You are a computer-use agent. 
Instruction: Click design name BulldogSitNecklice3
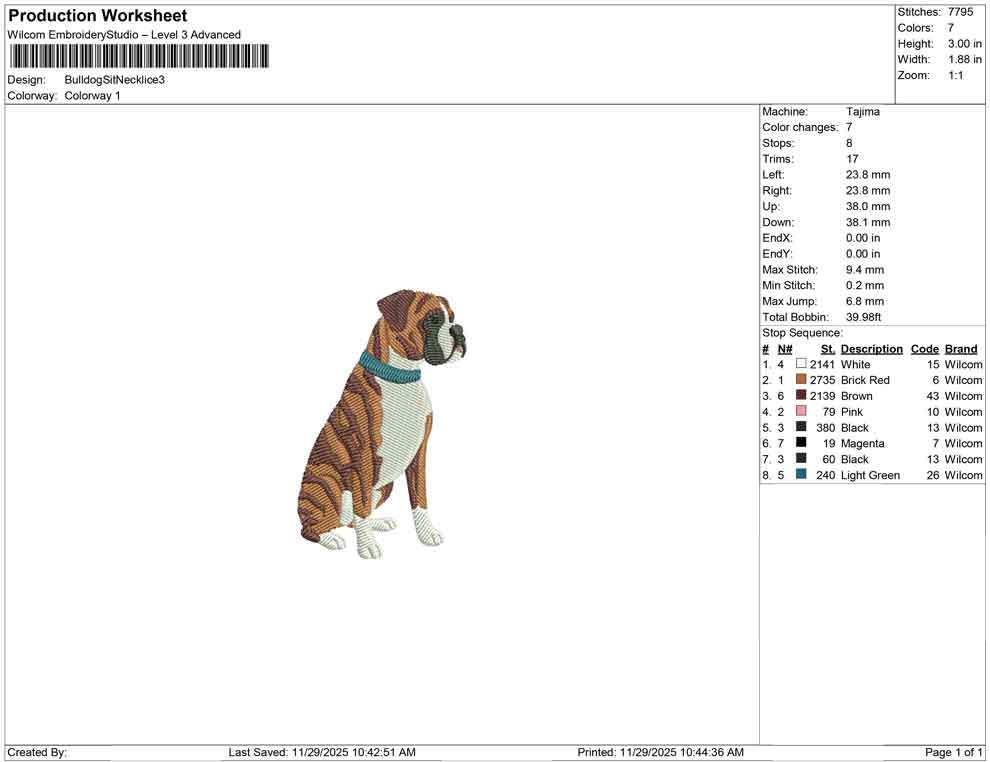pyautogui.click(x=114, y=80)
